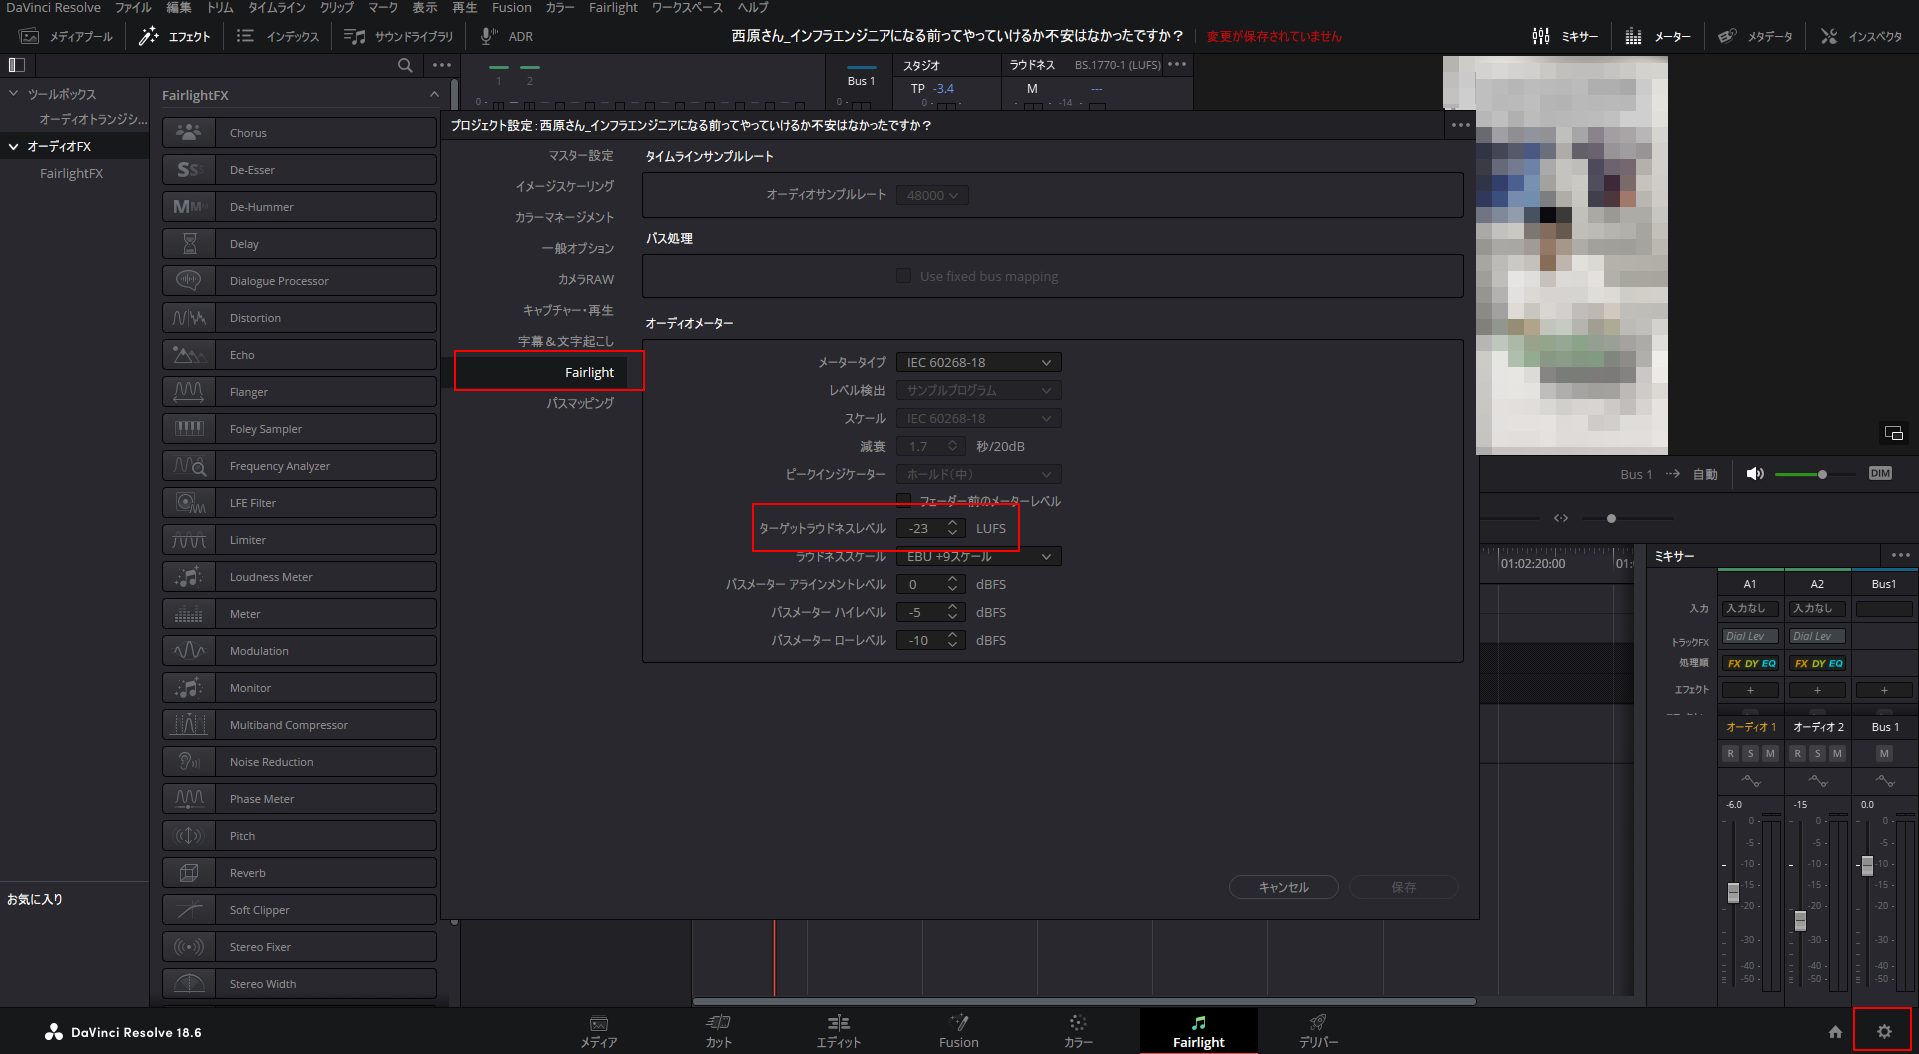Collapse the Toolbox (ツールボックス) tree

[x=14, y=94]
